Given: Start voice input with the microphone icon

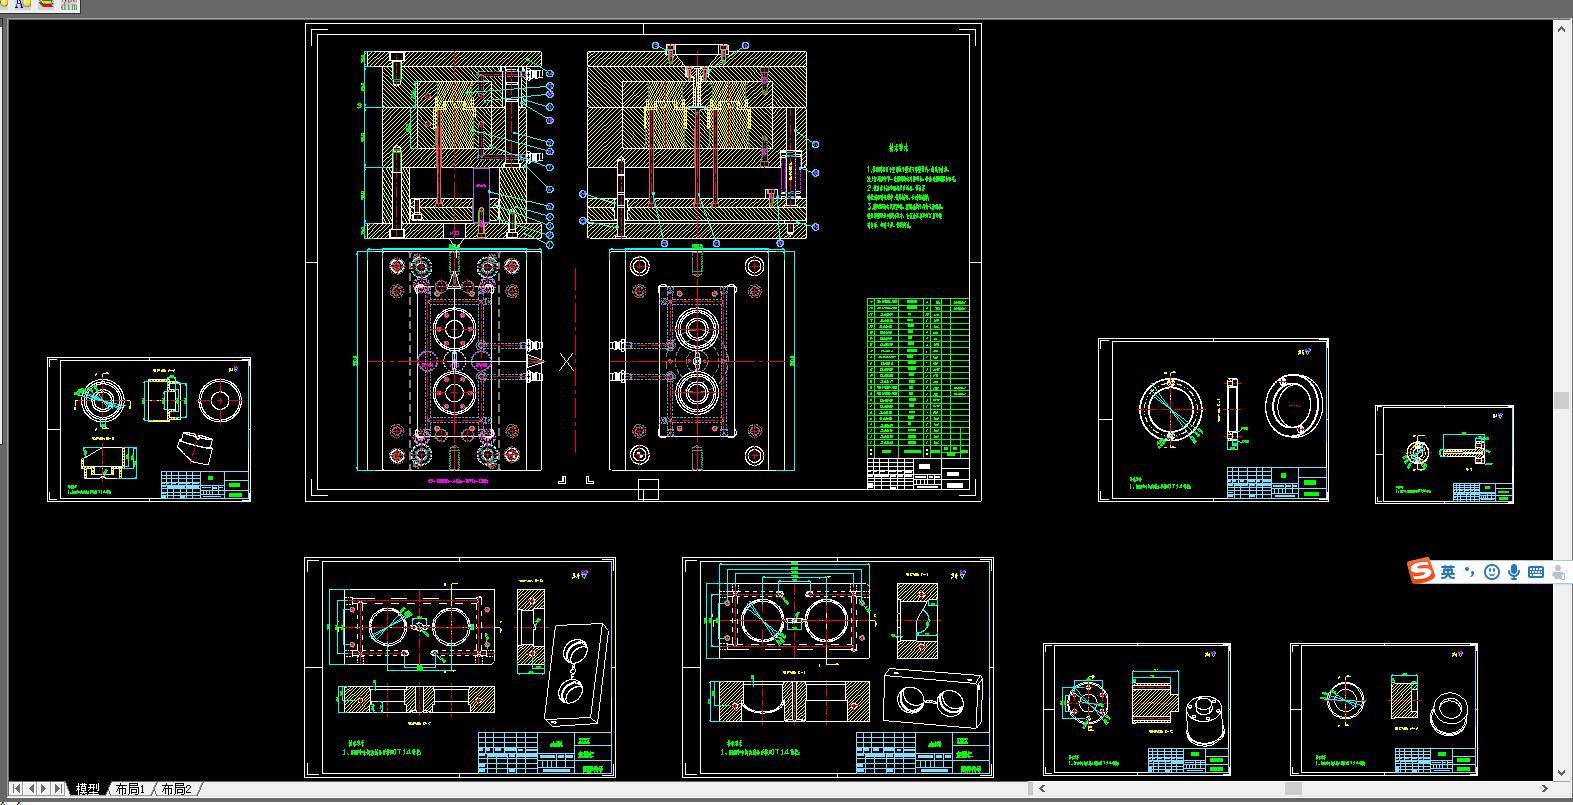Looking at the screenshot, I should coord(1514,572).
